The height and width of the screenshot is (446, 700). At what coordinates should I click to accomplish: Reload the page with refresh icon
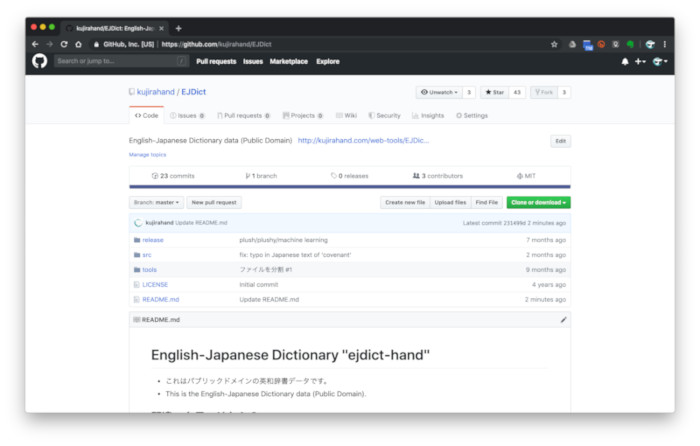64,44
